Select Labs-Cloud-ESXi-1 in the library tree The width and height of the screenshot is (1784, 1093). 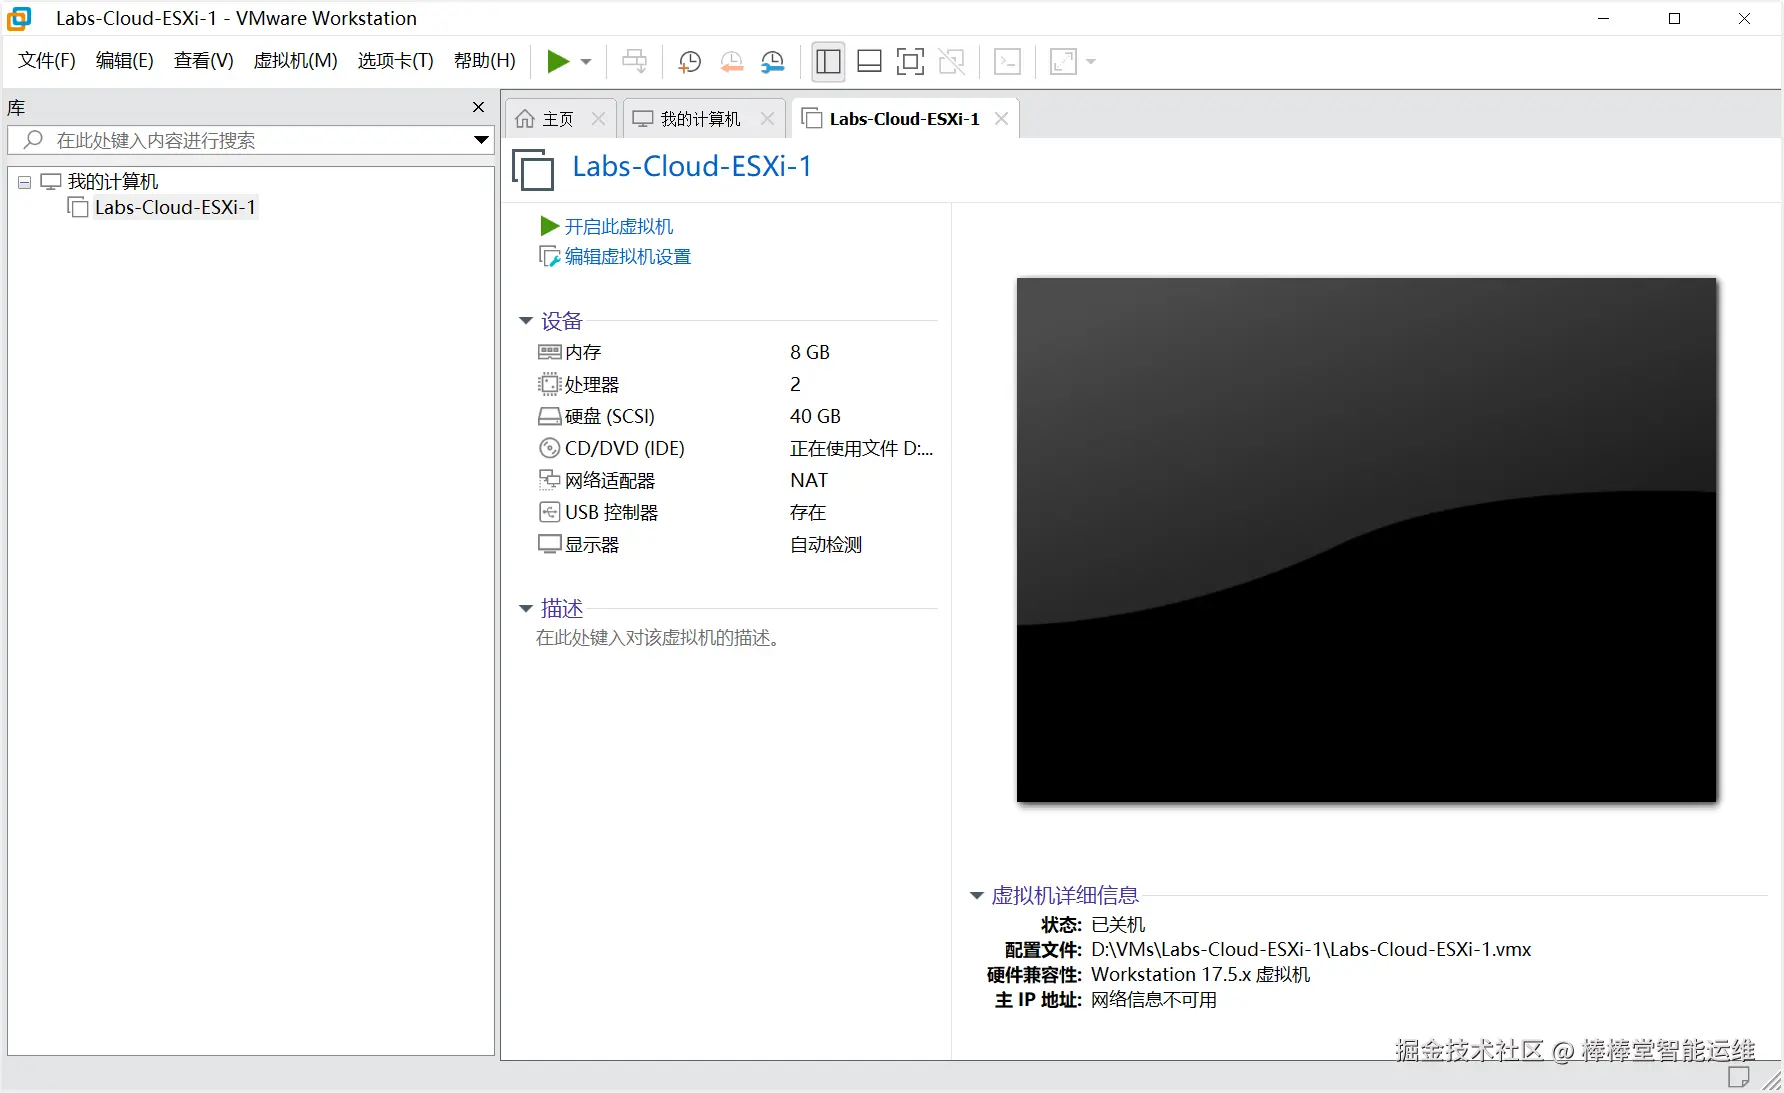(x=175, y=207)
